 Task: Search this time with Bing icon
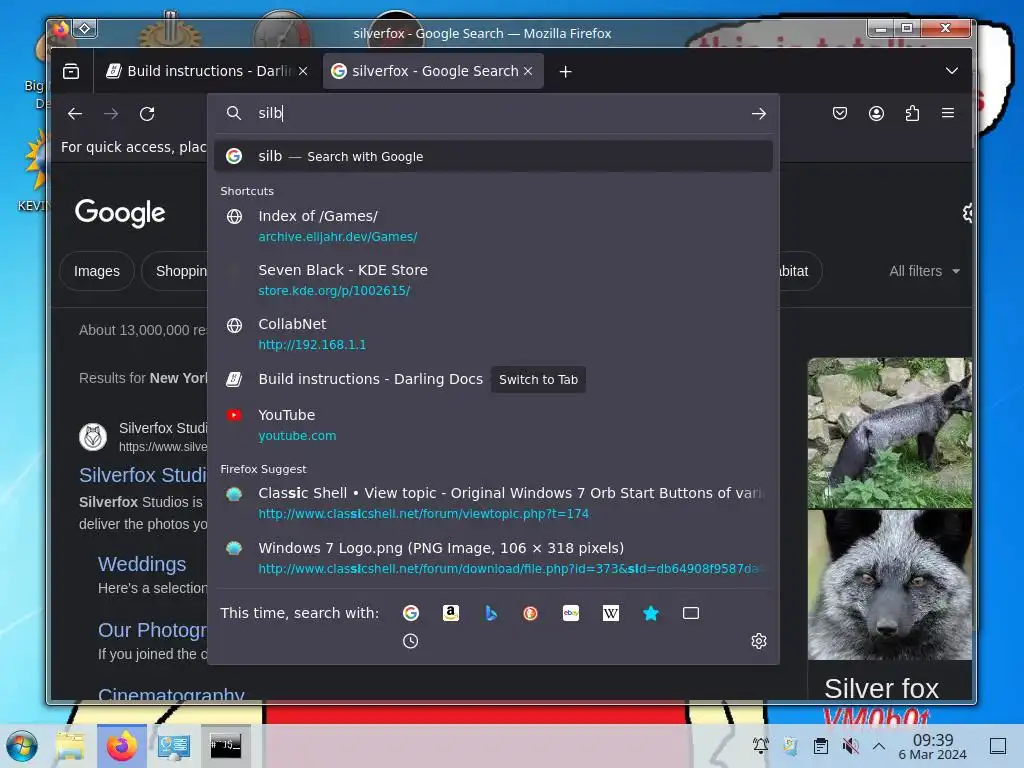pos(491,613)
